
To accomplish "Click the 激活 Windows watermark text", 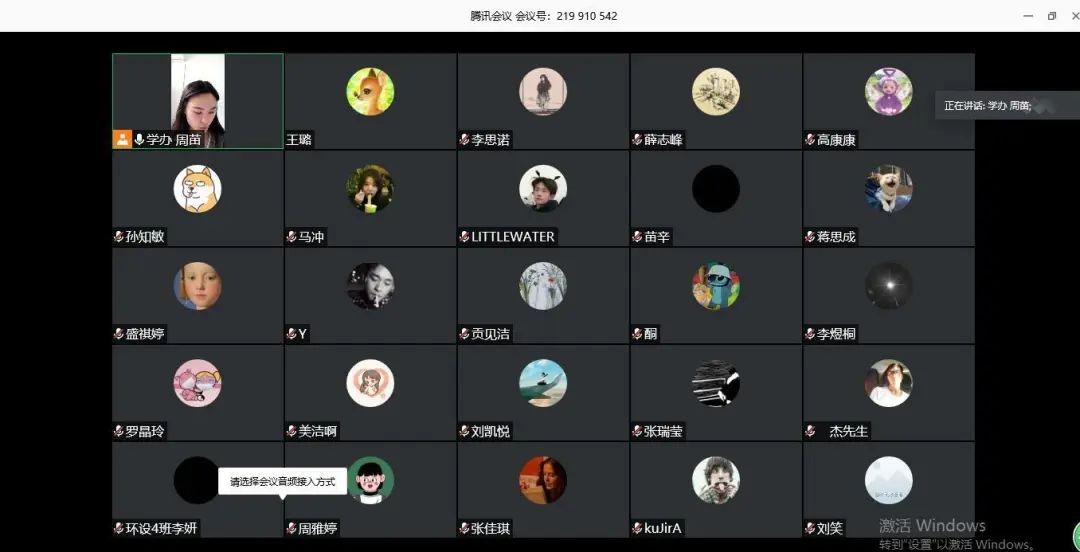I will pyautogui.click(x=932, y=526).
